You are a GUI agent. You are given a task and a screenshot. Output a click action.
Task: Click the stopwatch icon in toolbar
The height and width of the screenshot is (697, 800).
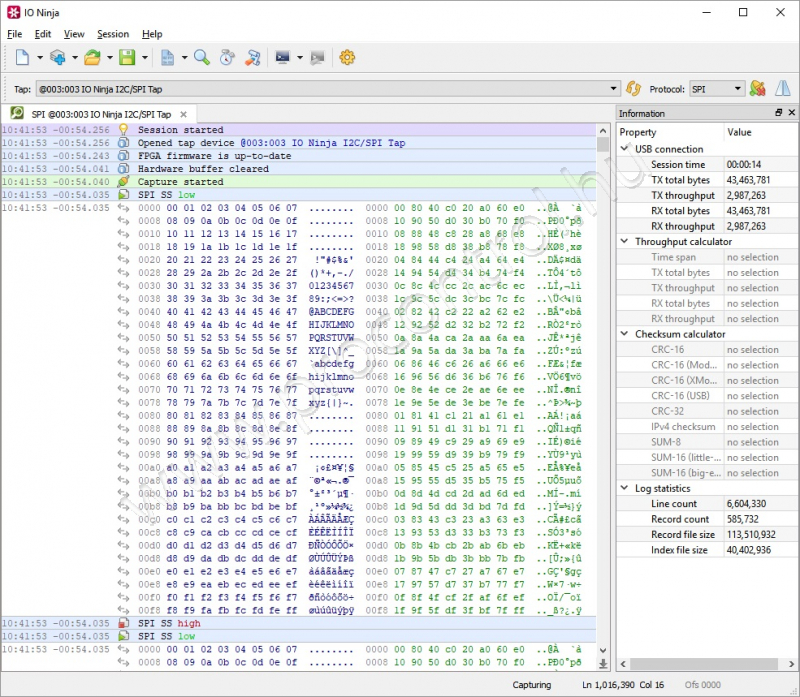[x=227, y=57]
